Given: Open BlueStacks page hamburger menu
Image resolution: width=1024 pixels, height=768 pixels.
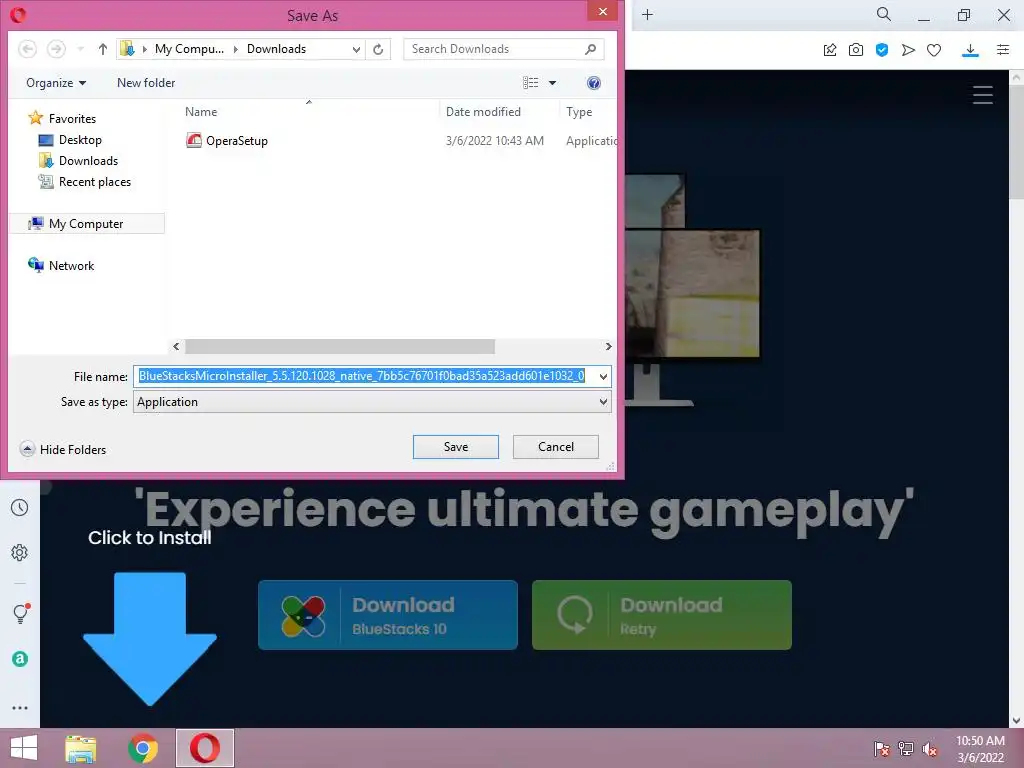Looking at the screenshot, I should click(982, 95).
